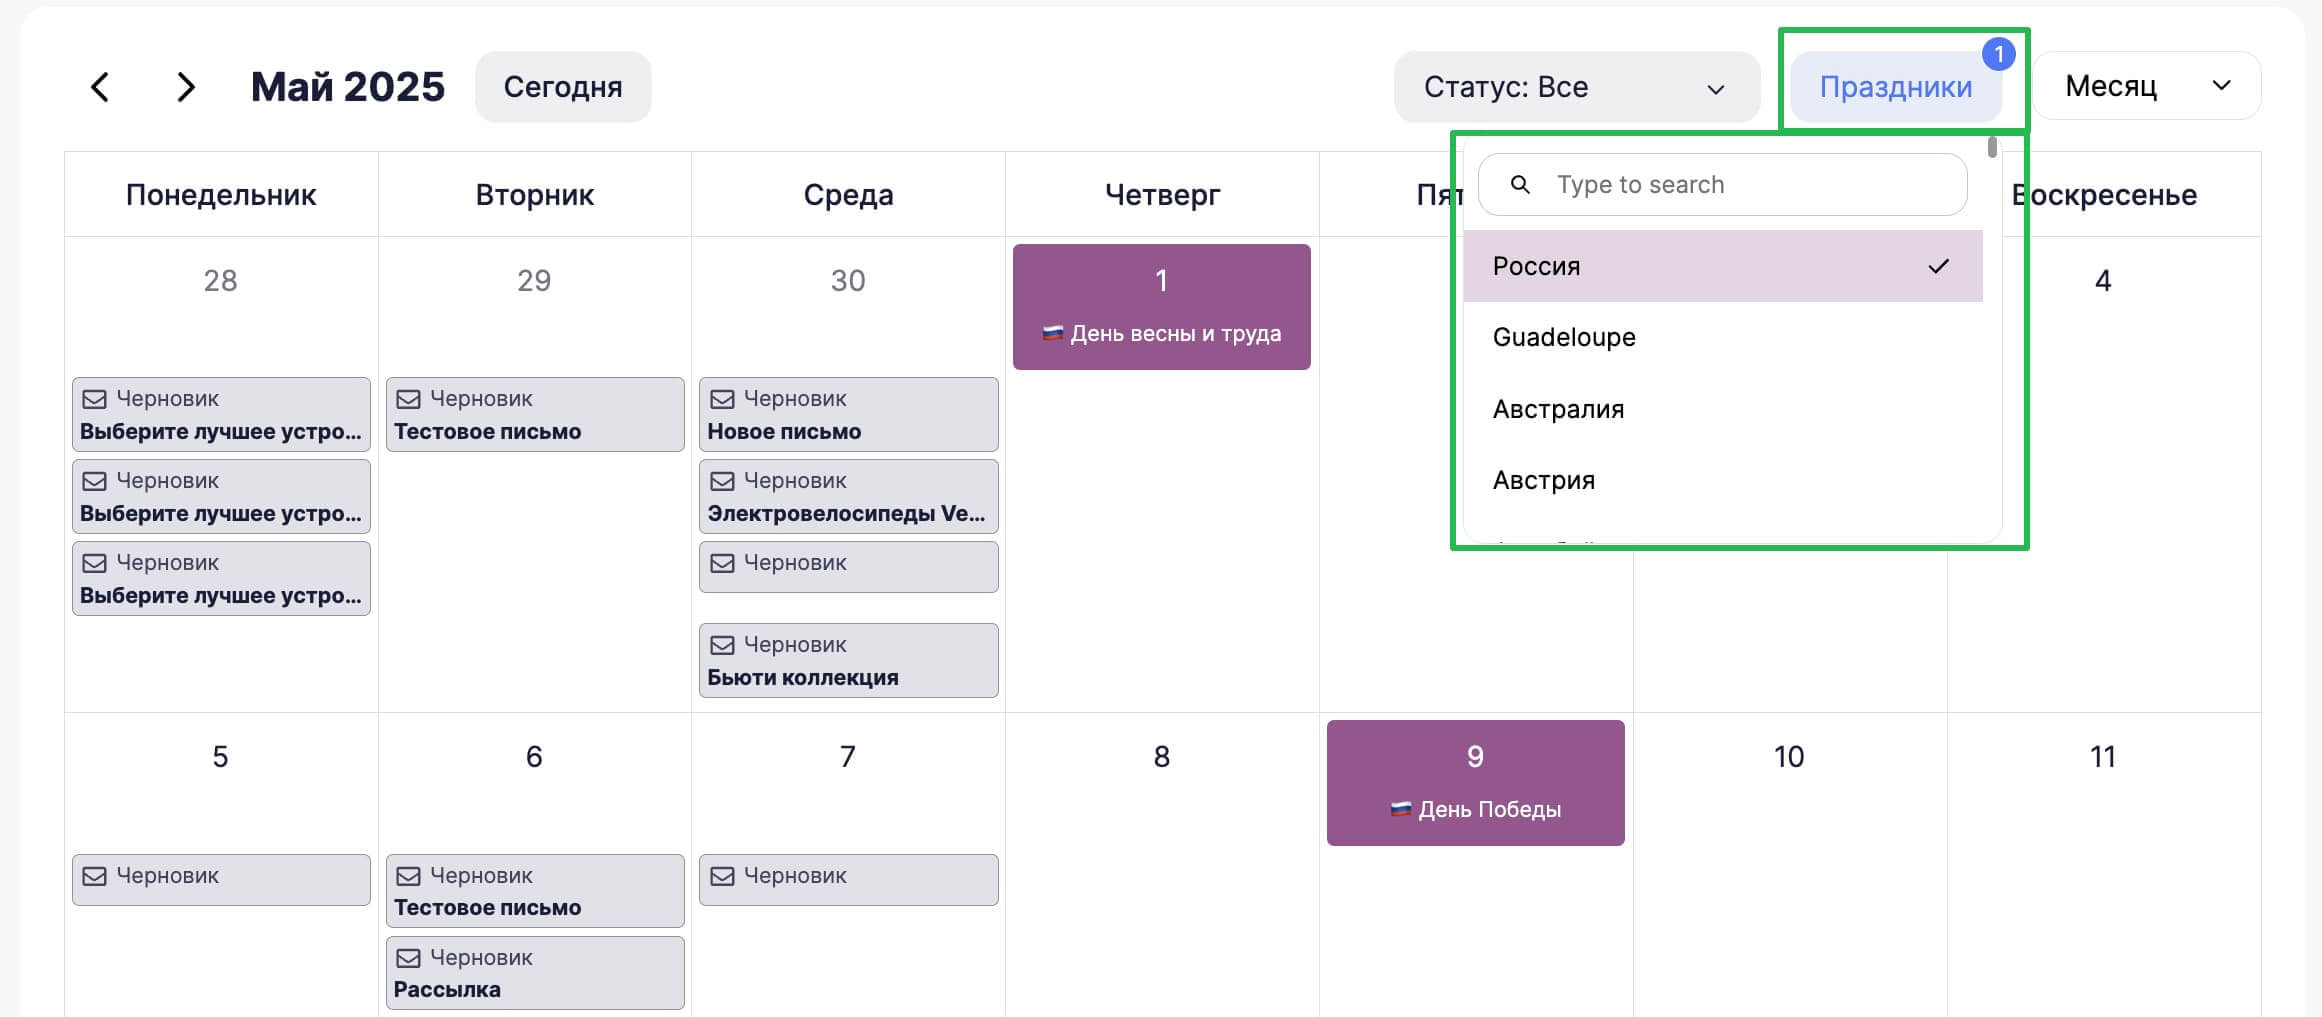This screenshot has width=2322, height=1017.
Task: Click envelope icon on Новое письмо draft
Action: pyautogui.click(x=722, y=399)
